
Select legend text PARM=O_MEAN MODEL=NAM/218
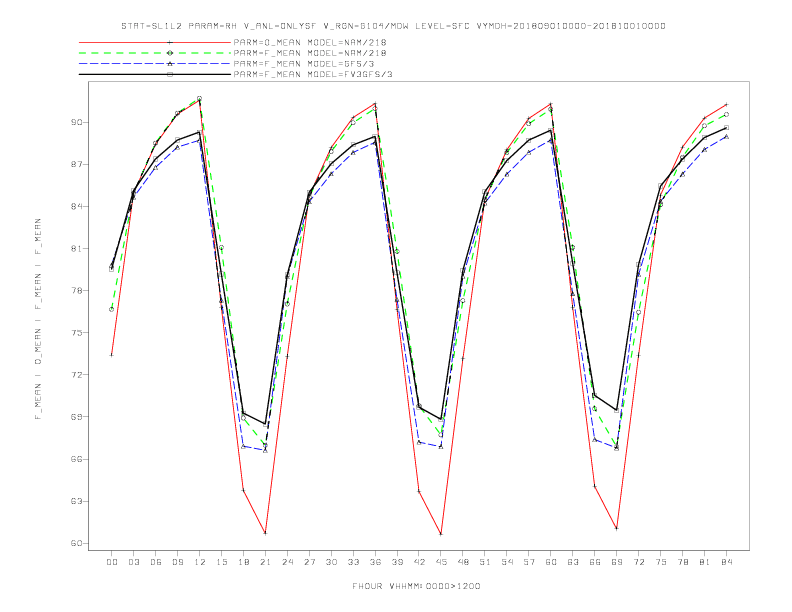click(x=310, y=42)
